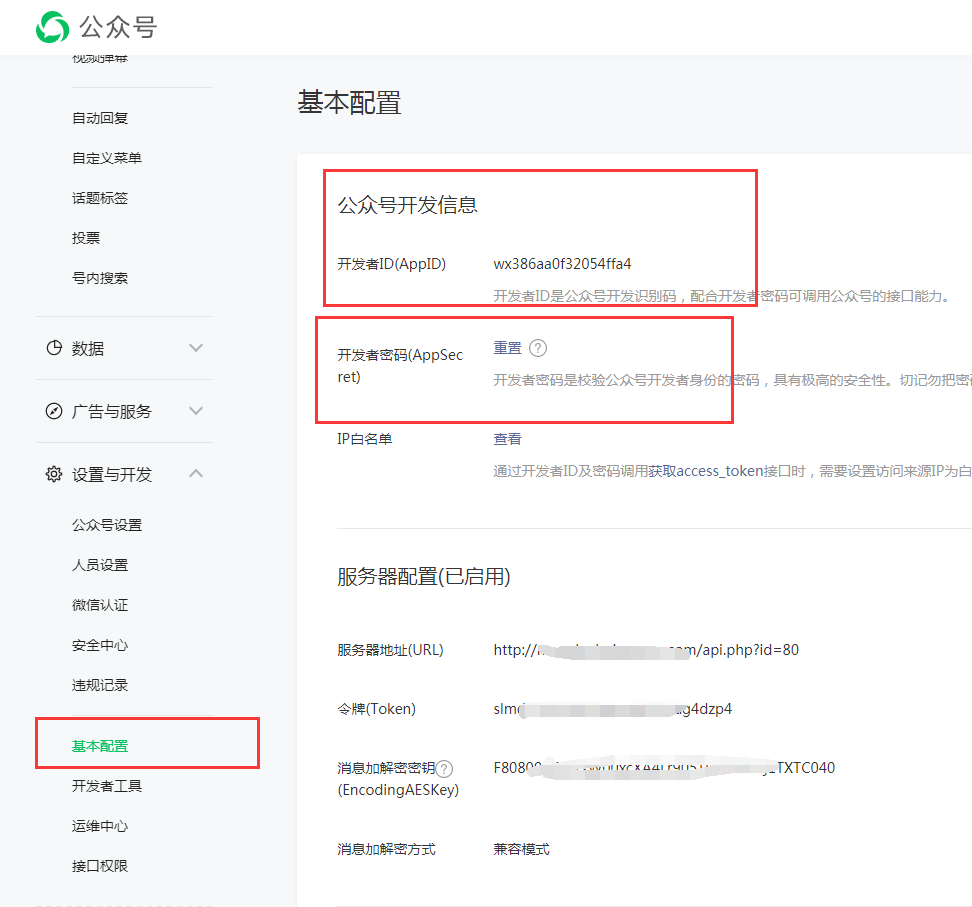Go to 安全中心 page
Viewport: 972px width, 907px height.
100,645
